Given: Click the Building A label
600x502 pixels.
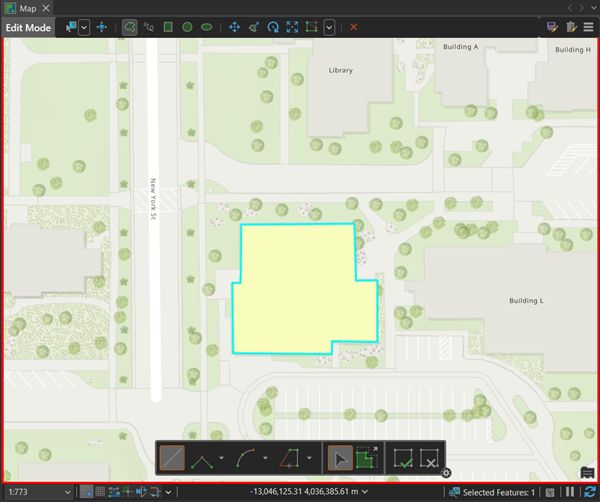Looking at the screenshot, I should pos(460,47).
